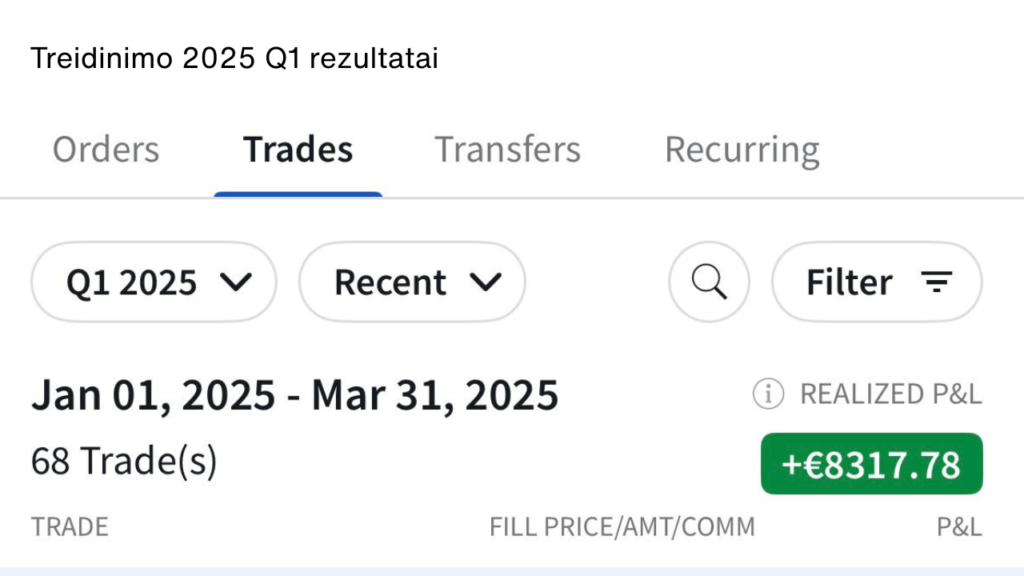
Task: Click the info icon beside Realized P&L
Action: [768, 395]
